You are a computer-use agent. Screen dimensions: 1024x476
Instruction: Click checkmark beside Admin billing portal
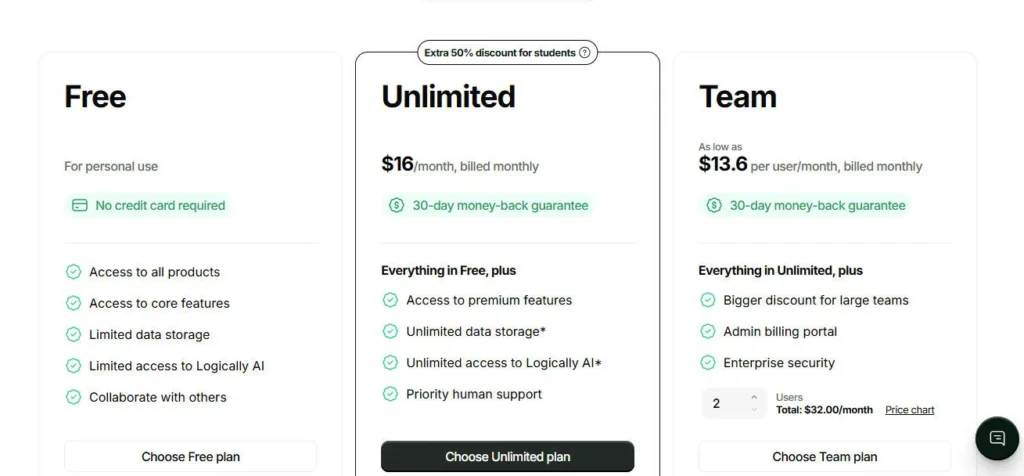tap(708, 331)
